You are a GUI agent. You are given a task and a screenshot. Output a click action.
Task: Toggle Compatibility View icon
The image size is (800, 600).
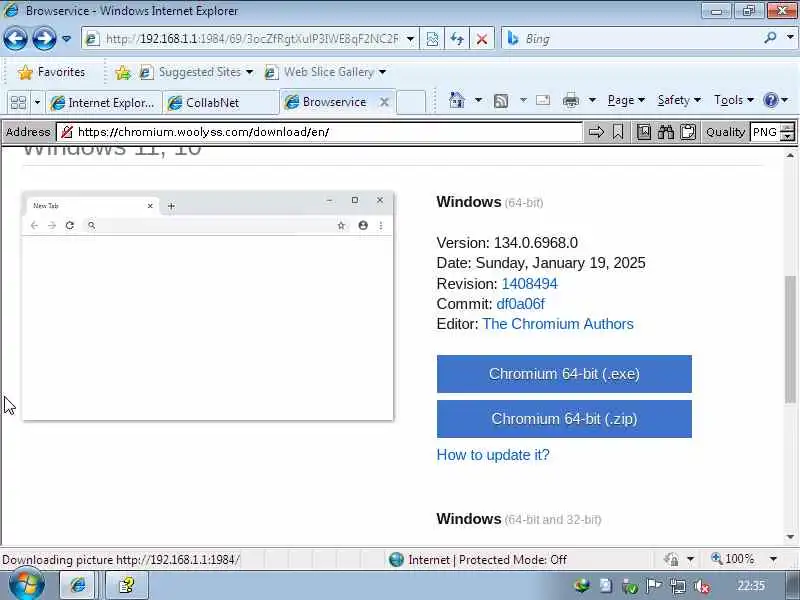[432, 39]
